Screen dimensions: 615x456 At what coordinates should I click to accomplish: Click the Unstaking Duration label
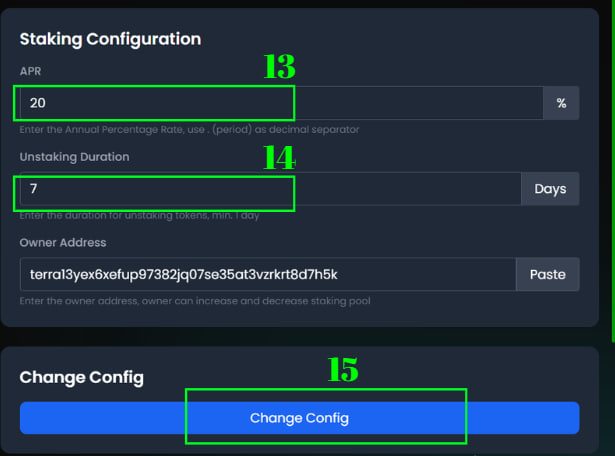point(75,157)
